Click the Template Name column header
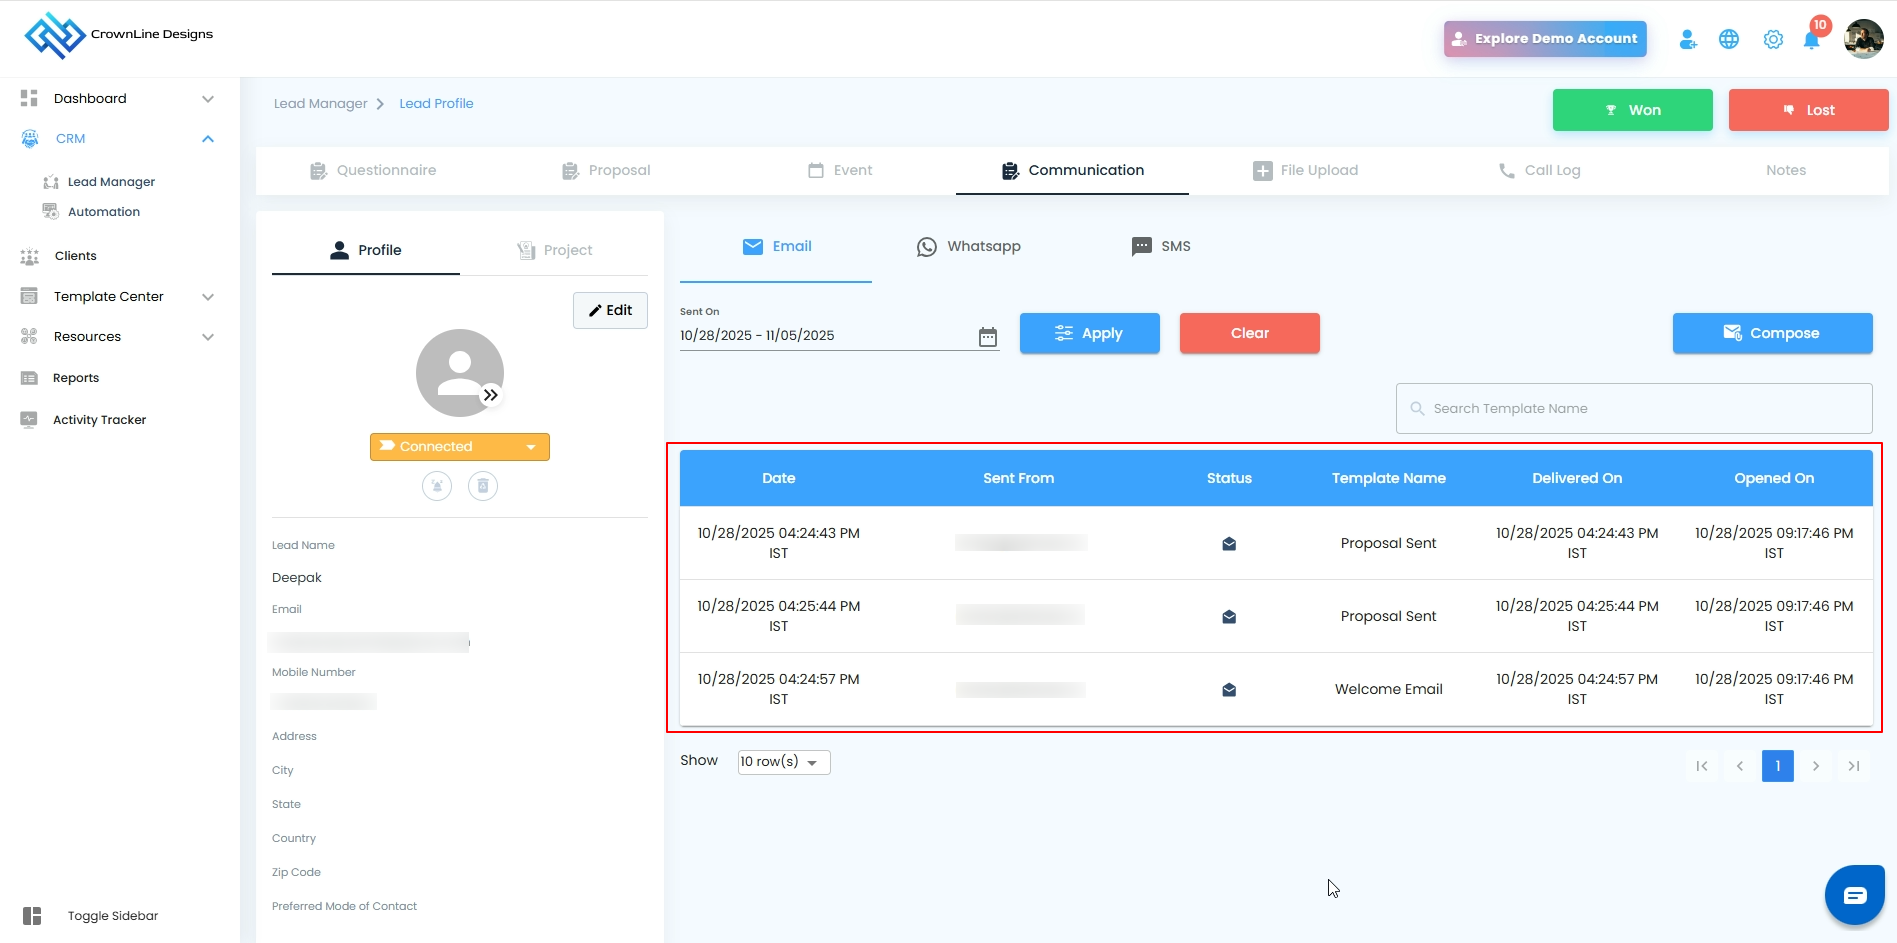1897x943 pixels. click(x=1389, y=478)
